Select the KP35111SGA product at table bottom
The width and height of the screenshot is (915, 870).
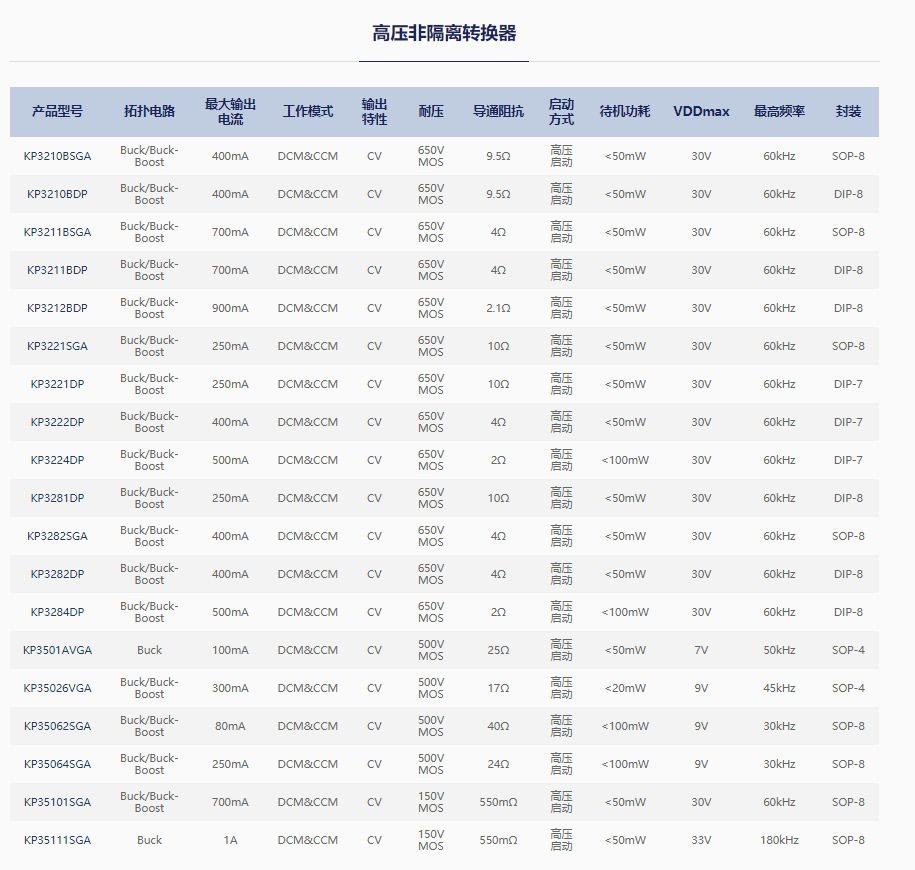click(57, 840)
